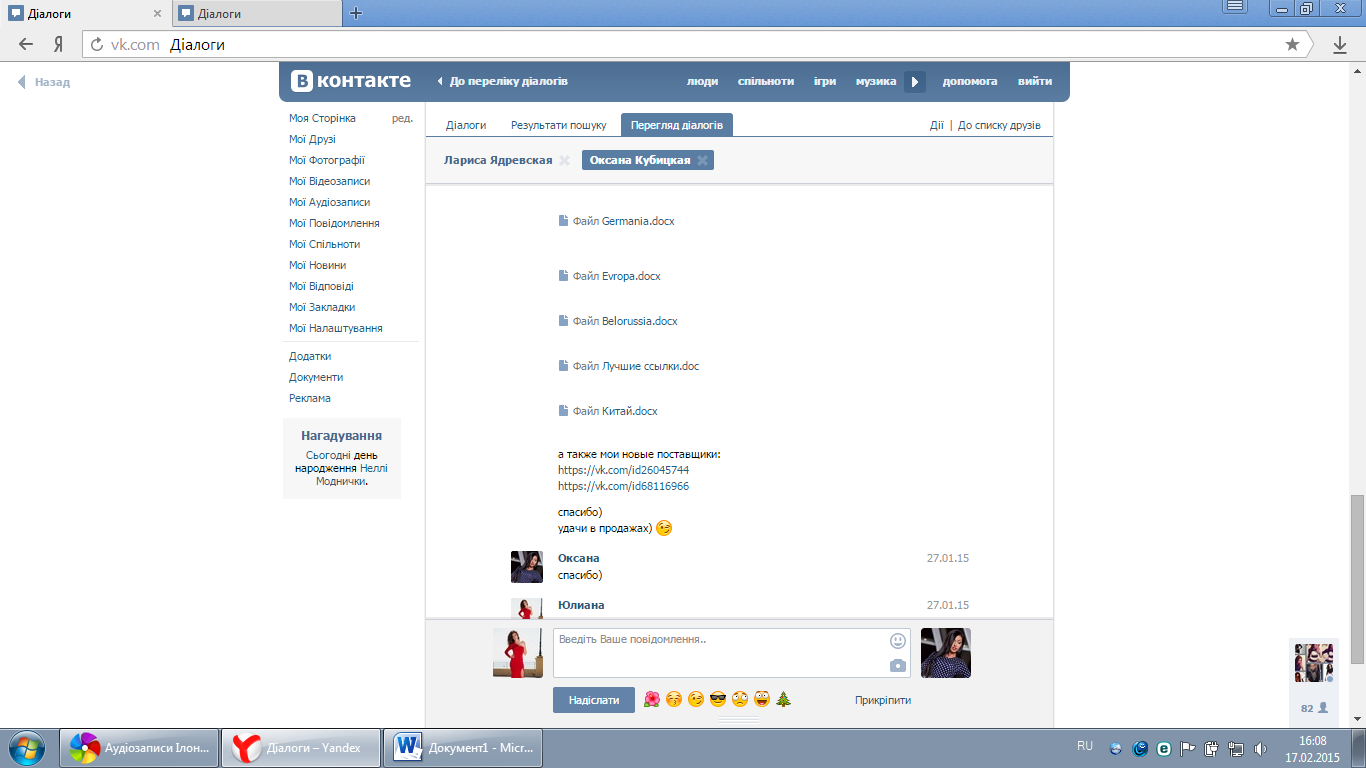This screenshot has width=1366, height=768.
Task: Open the 82 friends online counter
Action: pyautogui.click(x=1314, y=707)
